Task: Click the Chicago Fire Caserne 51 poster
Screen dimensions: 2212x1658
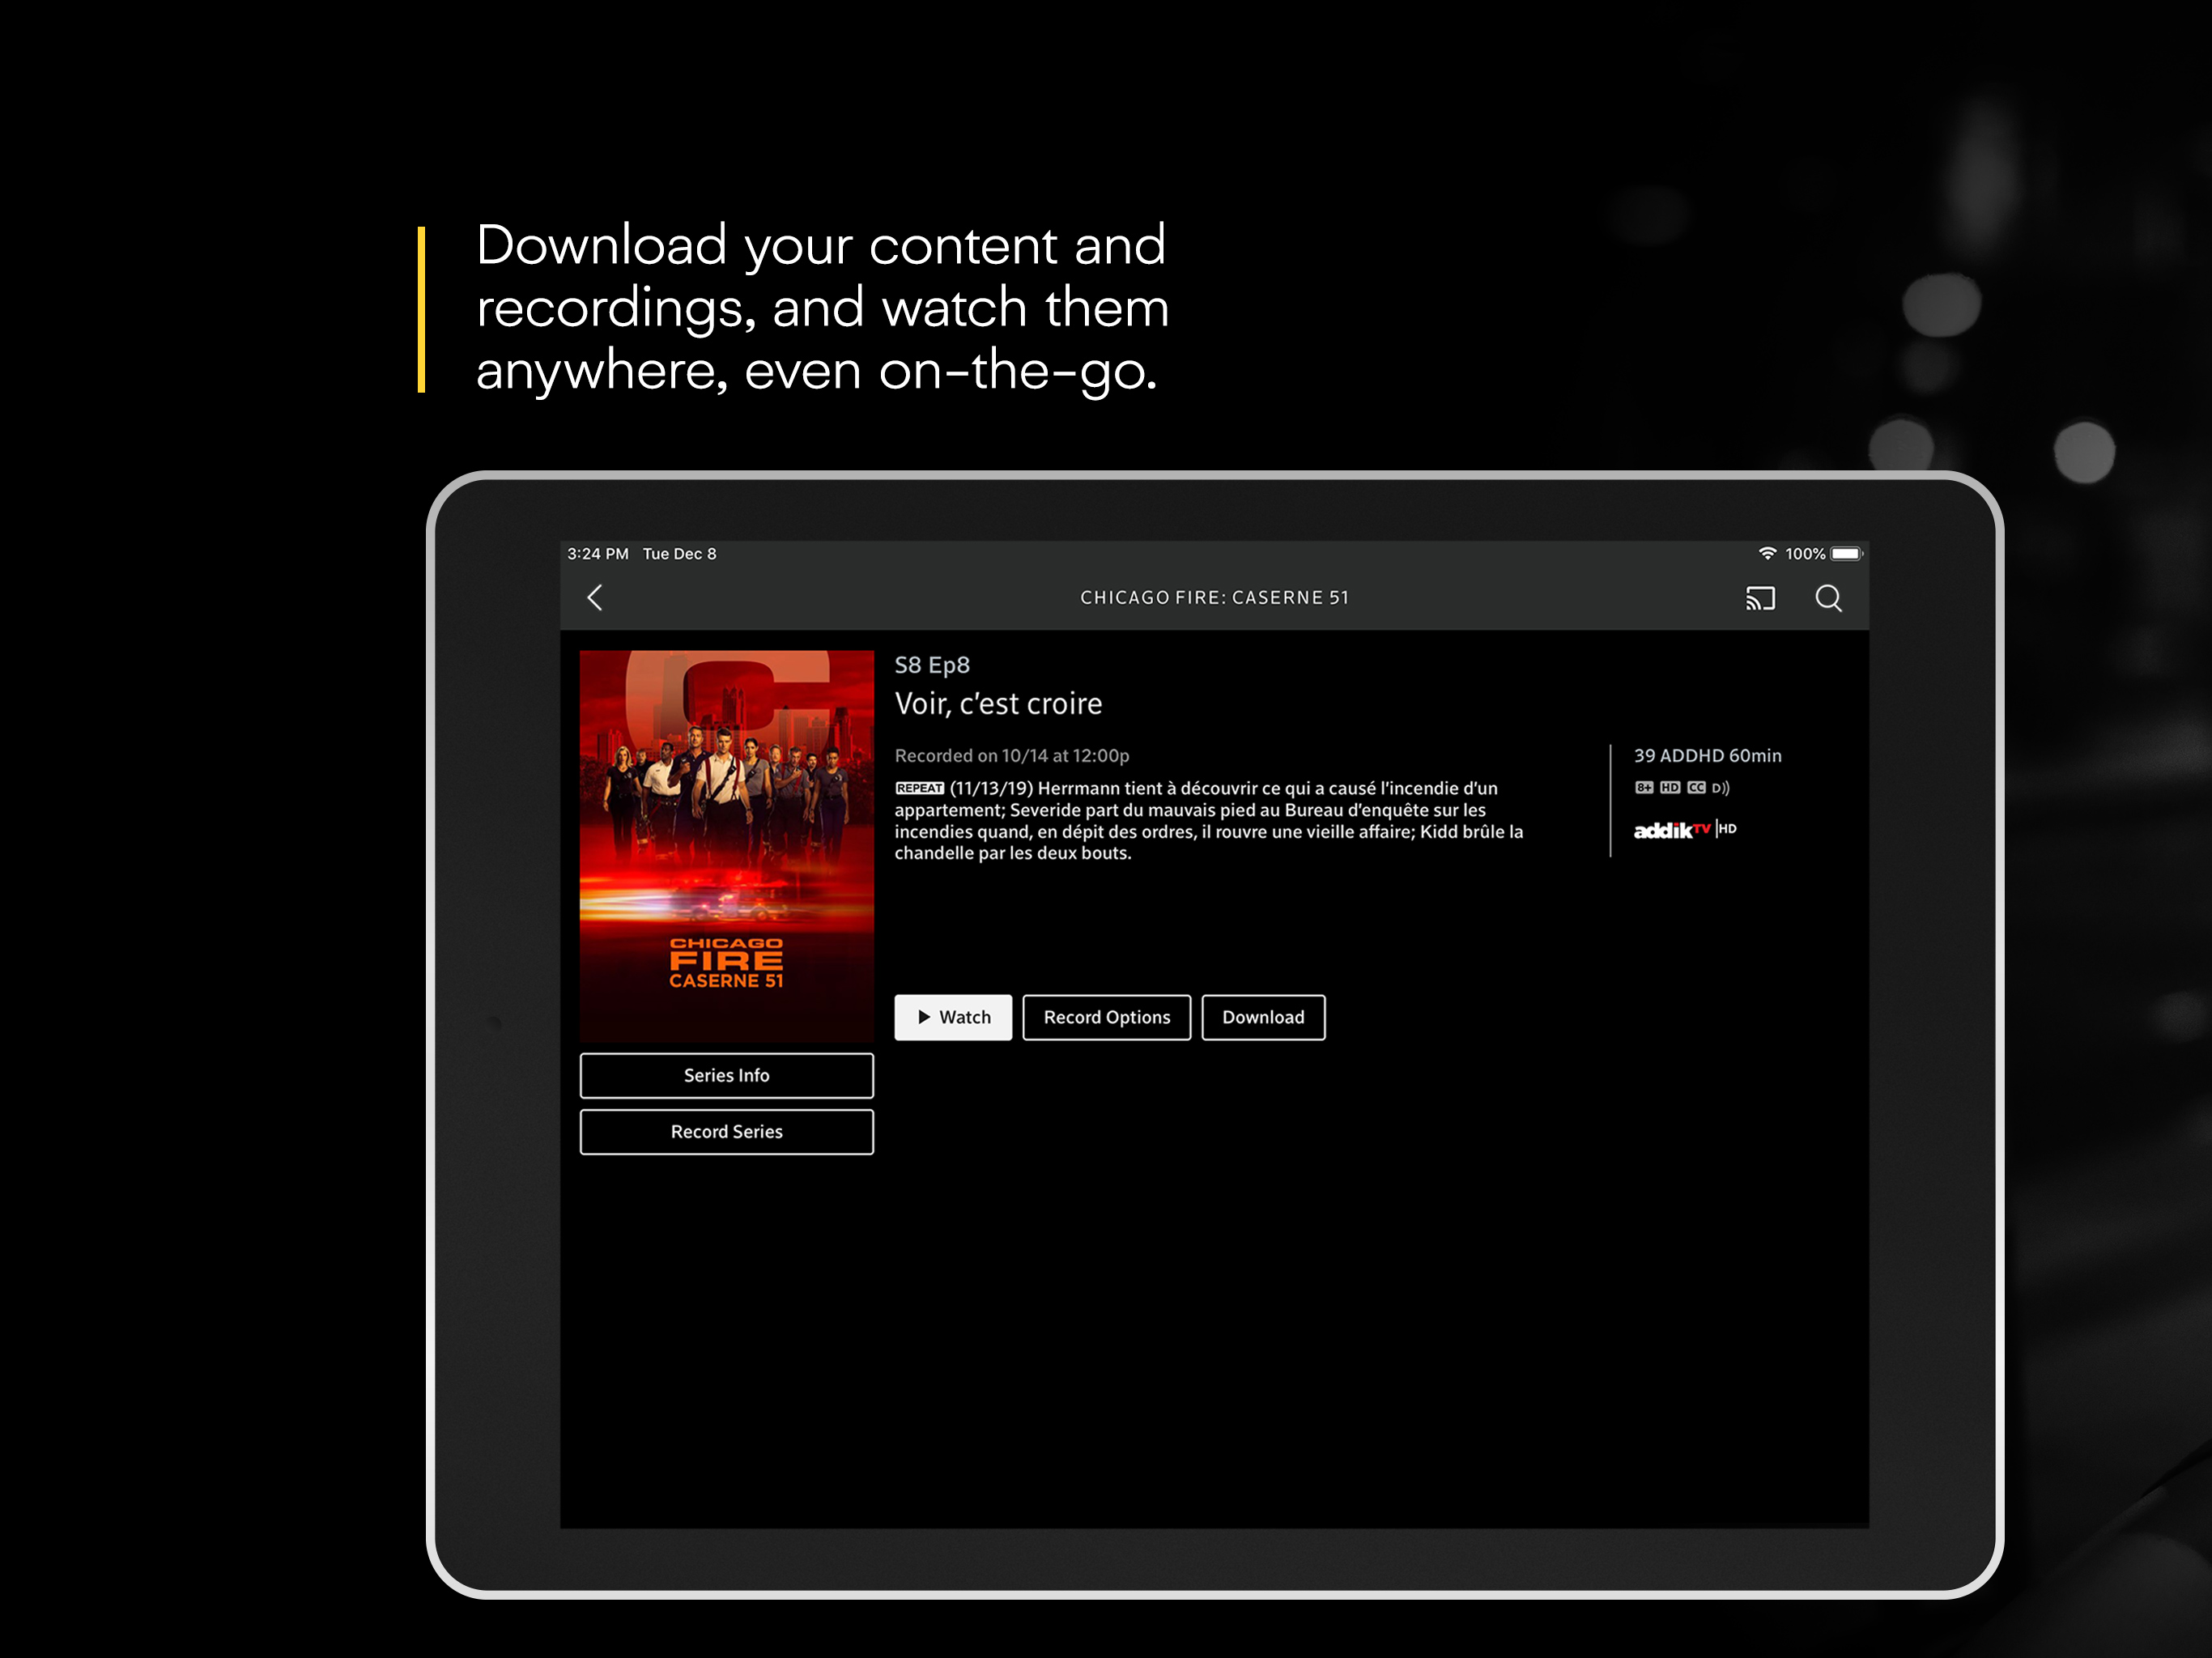Action: 726,846
